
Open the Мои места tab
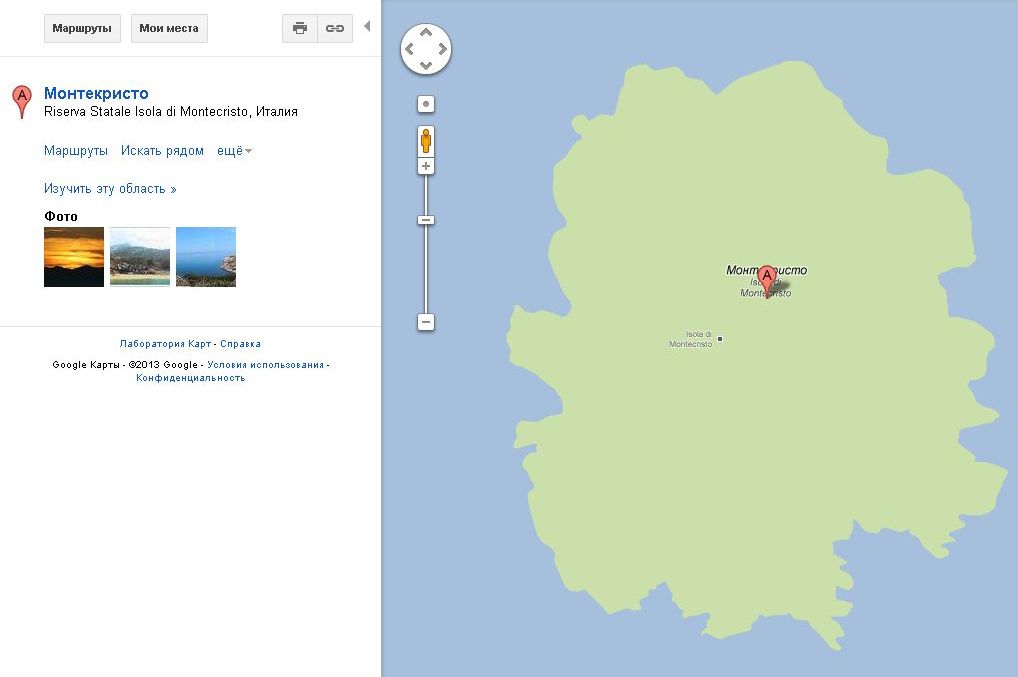point(169,29)
